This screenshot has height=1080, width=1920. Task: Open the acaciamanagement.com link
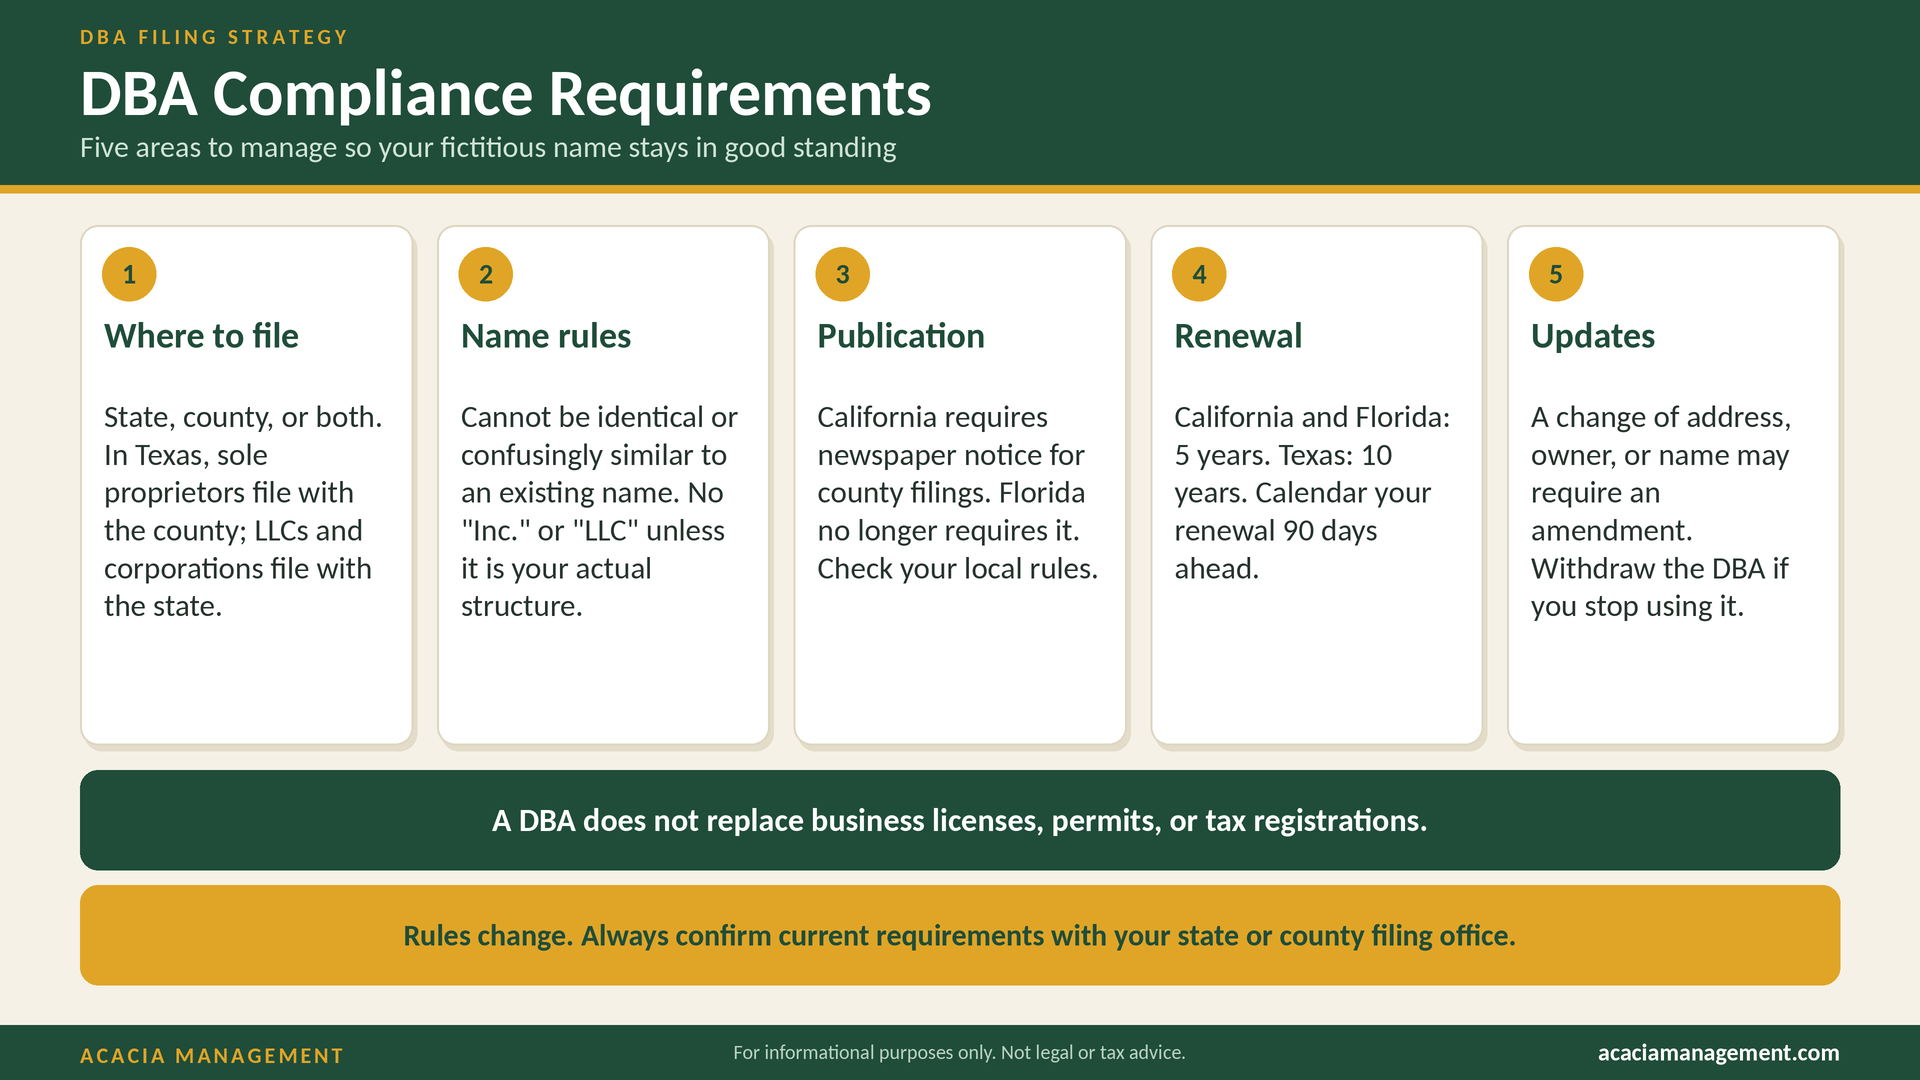click(1718, 1053)
